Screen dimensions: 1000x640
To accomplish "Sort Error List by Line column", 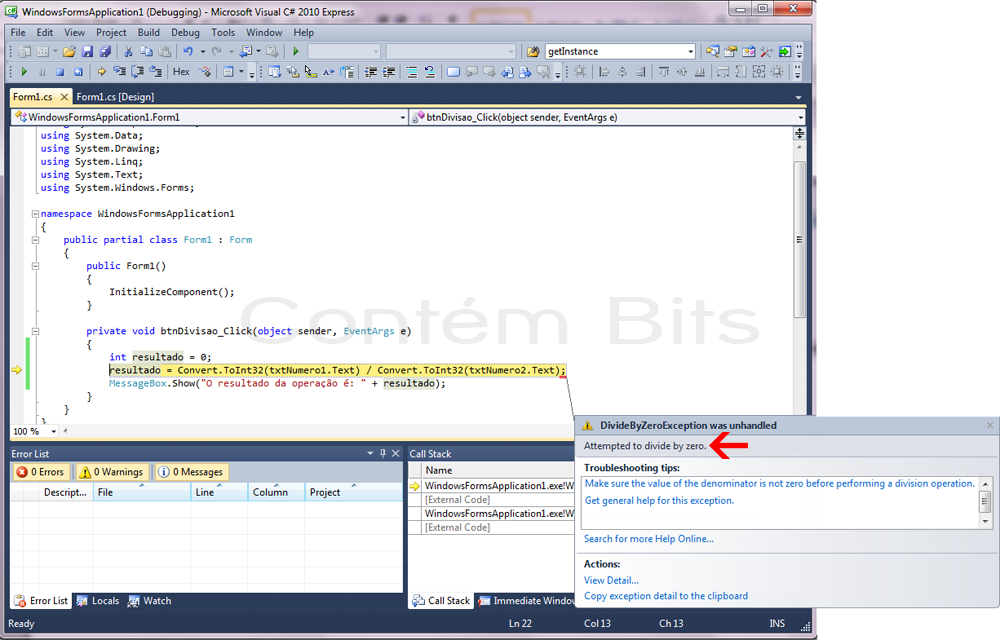I will 218,492.
